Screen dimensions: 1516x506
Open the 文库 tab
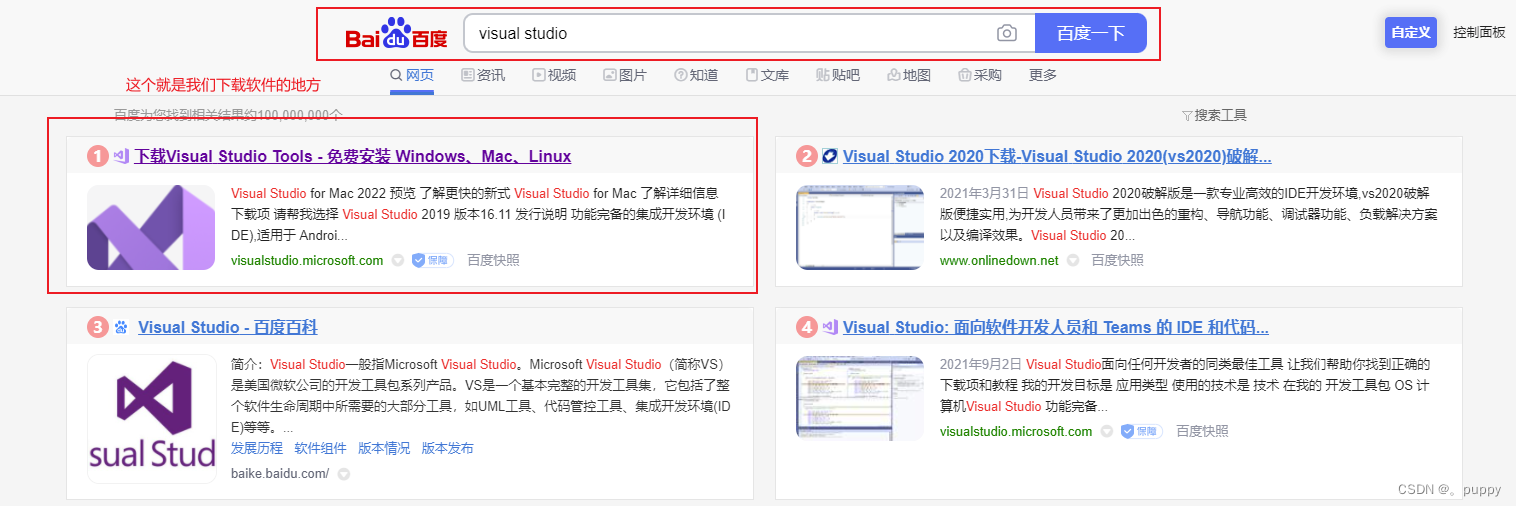[767, 75]
